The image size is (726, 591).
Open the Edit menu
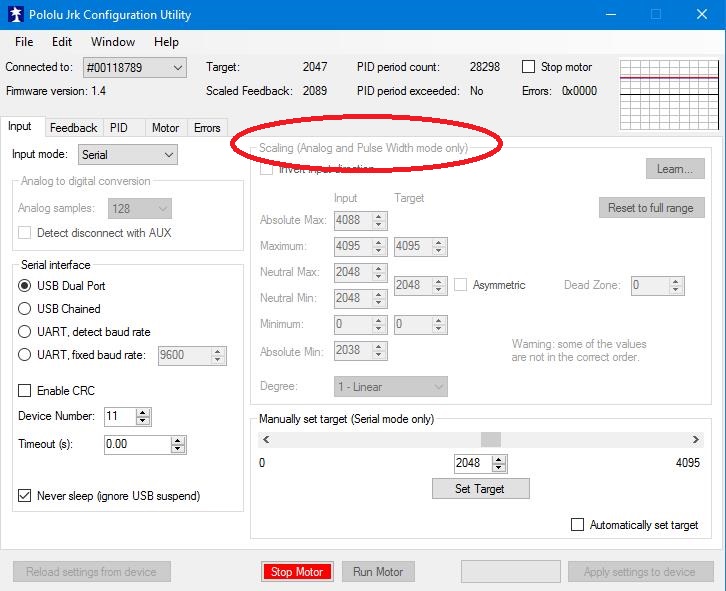point(62,42)
